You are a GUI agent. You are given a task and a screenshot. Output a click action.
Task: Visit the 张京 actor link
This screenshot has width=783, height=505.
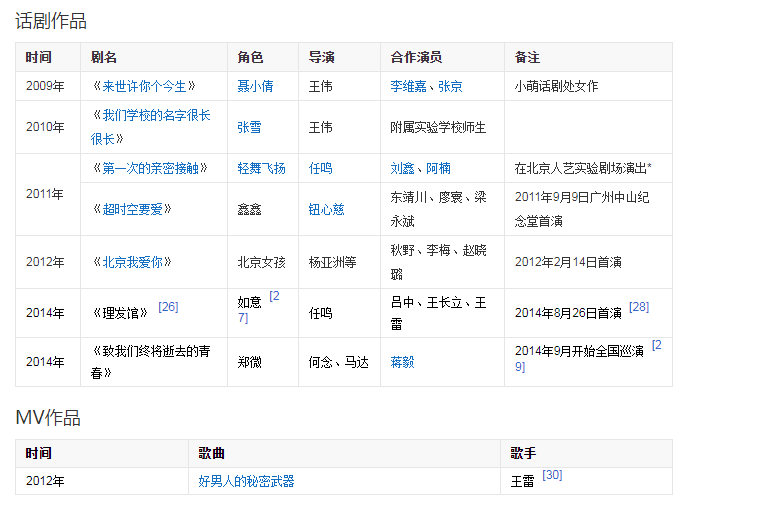click(x=450, y=86)
